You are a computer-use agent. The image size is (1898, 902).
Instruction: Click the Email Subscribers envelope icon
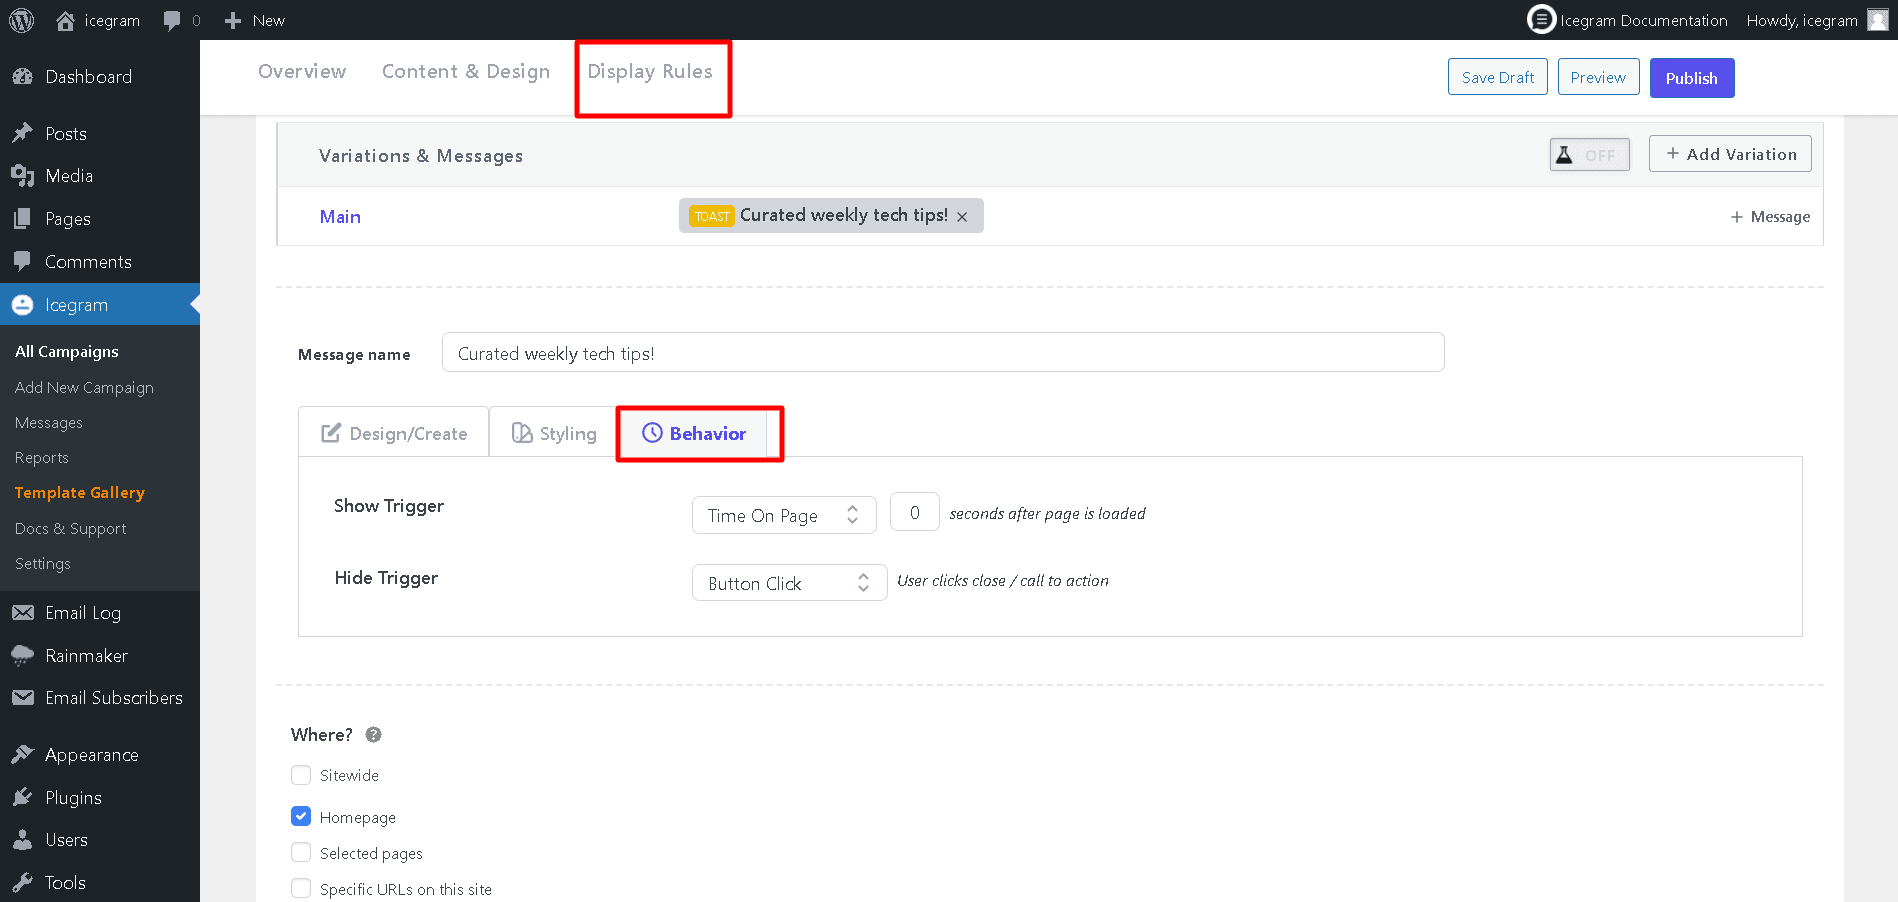23,698
